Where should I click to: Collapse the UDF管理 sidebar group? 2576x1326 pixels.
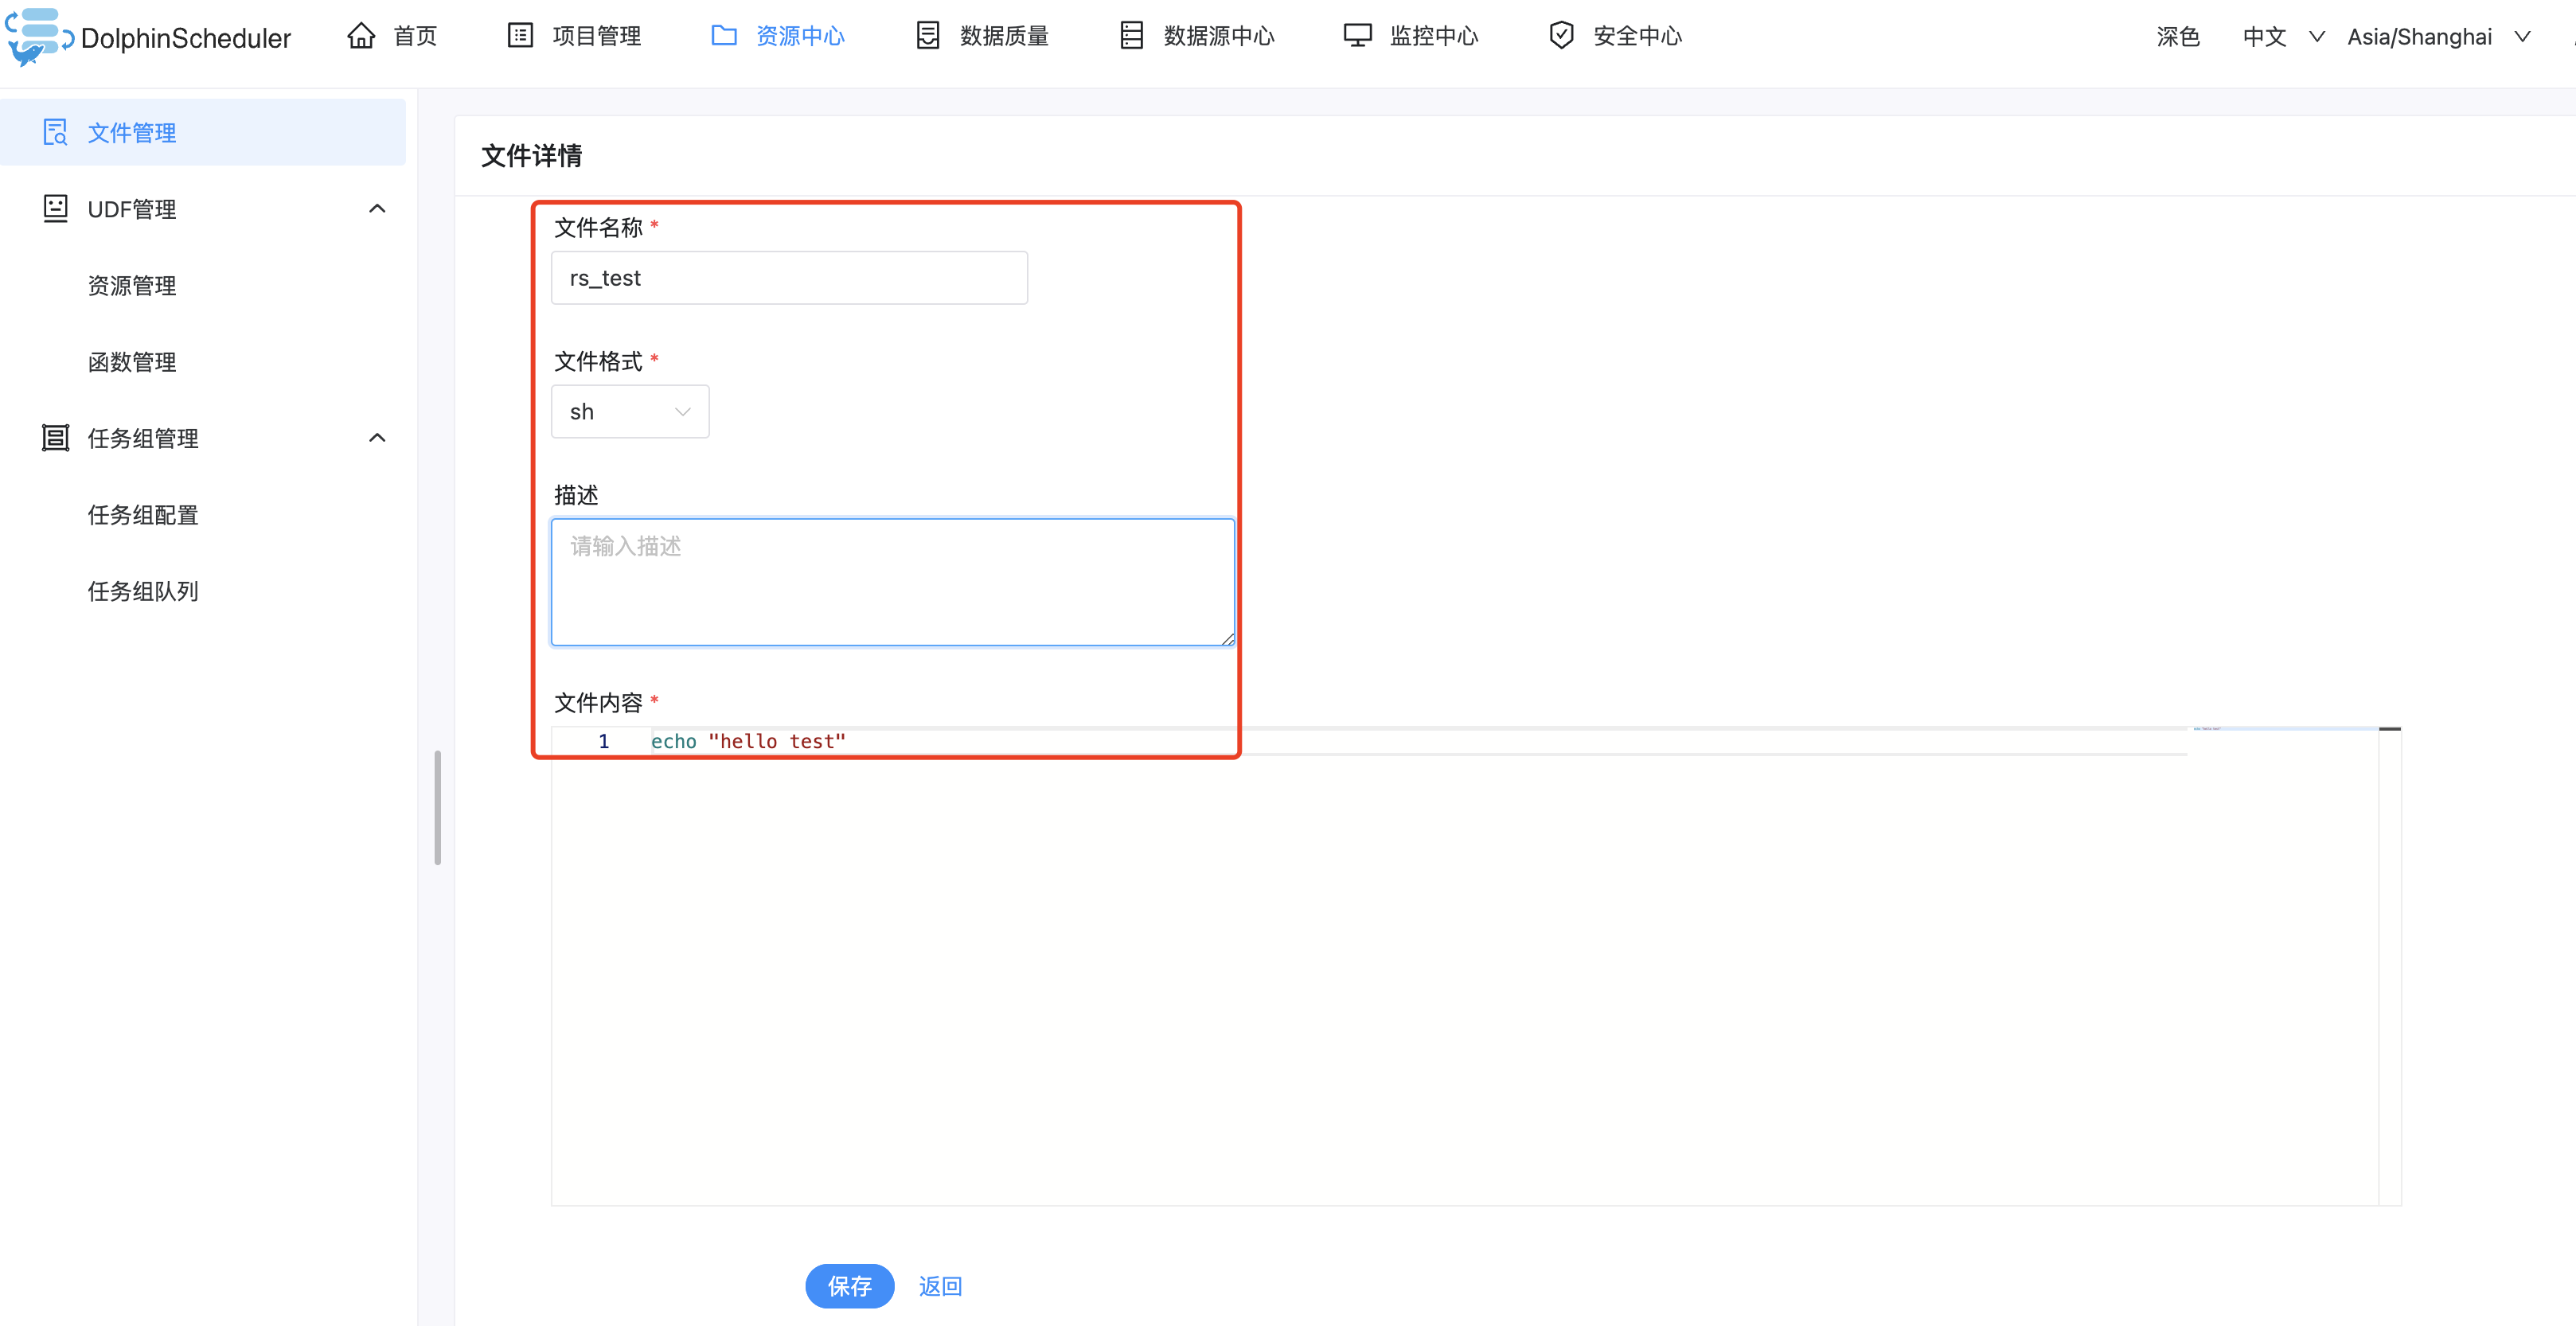pos(377,209)
